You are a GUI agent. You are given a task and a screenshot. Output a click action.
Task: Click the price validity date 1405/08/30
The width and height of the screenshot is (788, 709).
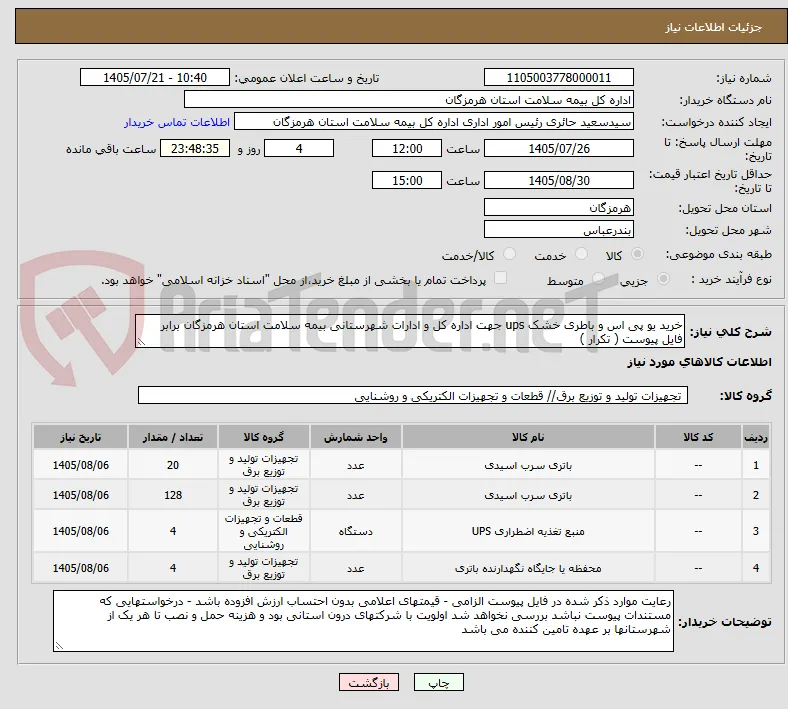558,180
